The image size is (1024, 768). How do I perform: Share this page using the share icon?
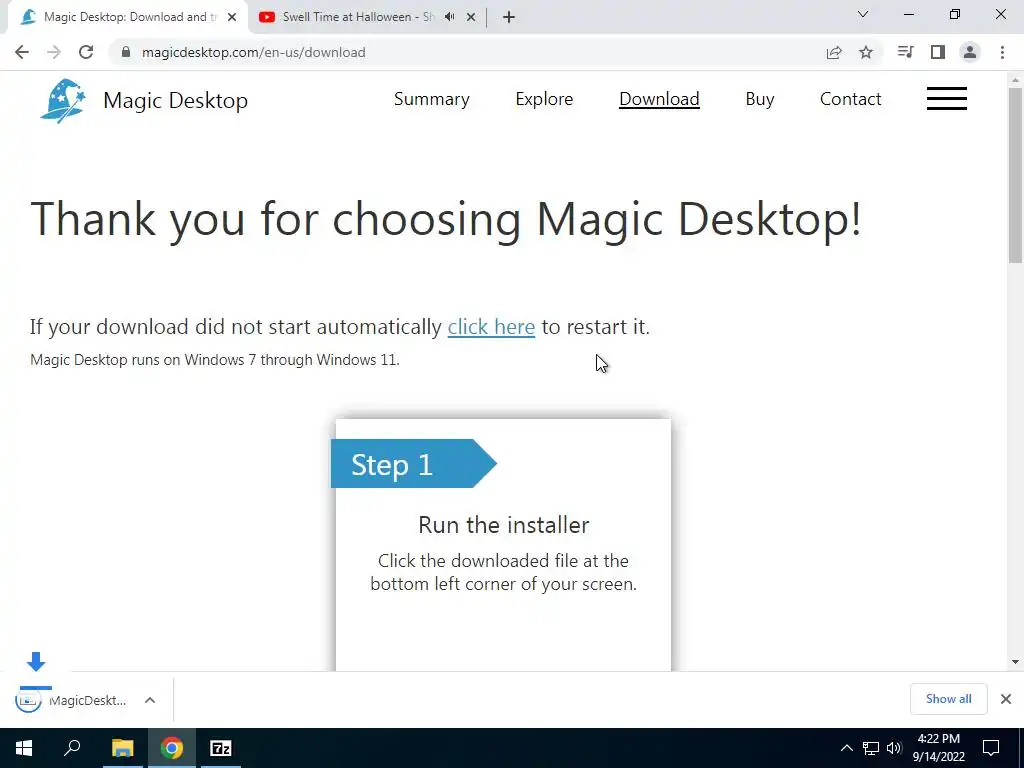834,52
